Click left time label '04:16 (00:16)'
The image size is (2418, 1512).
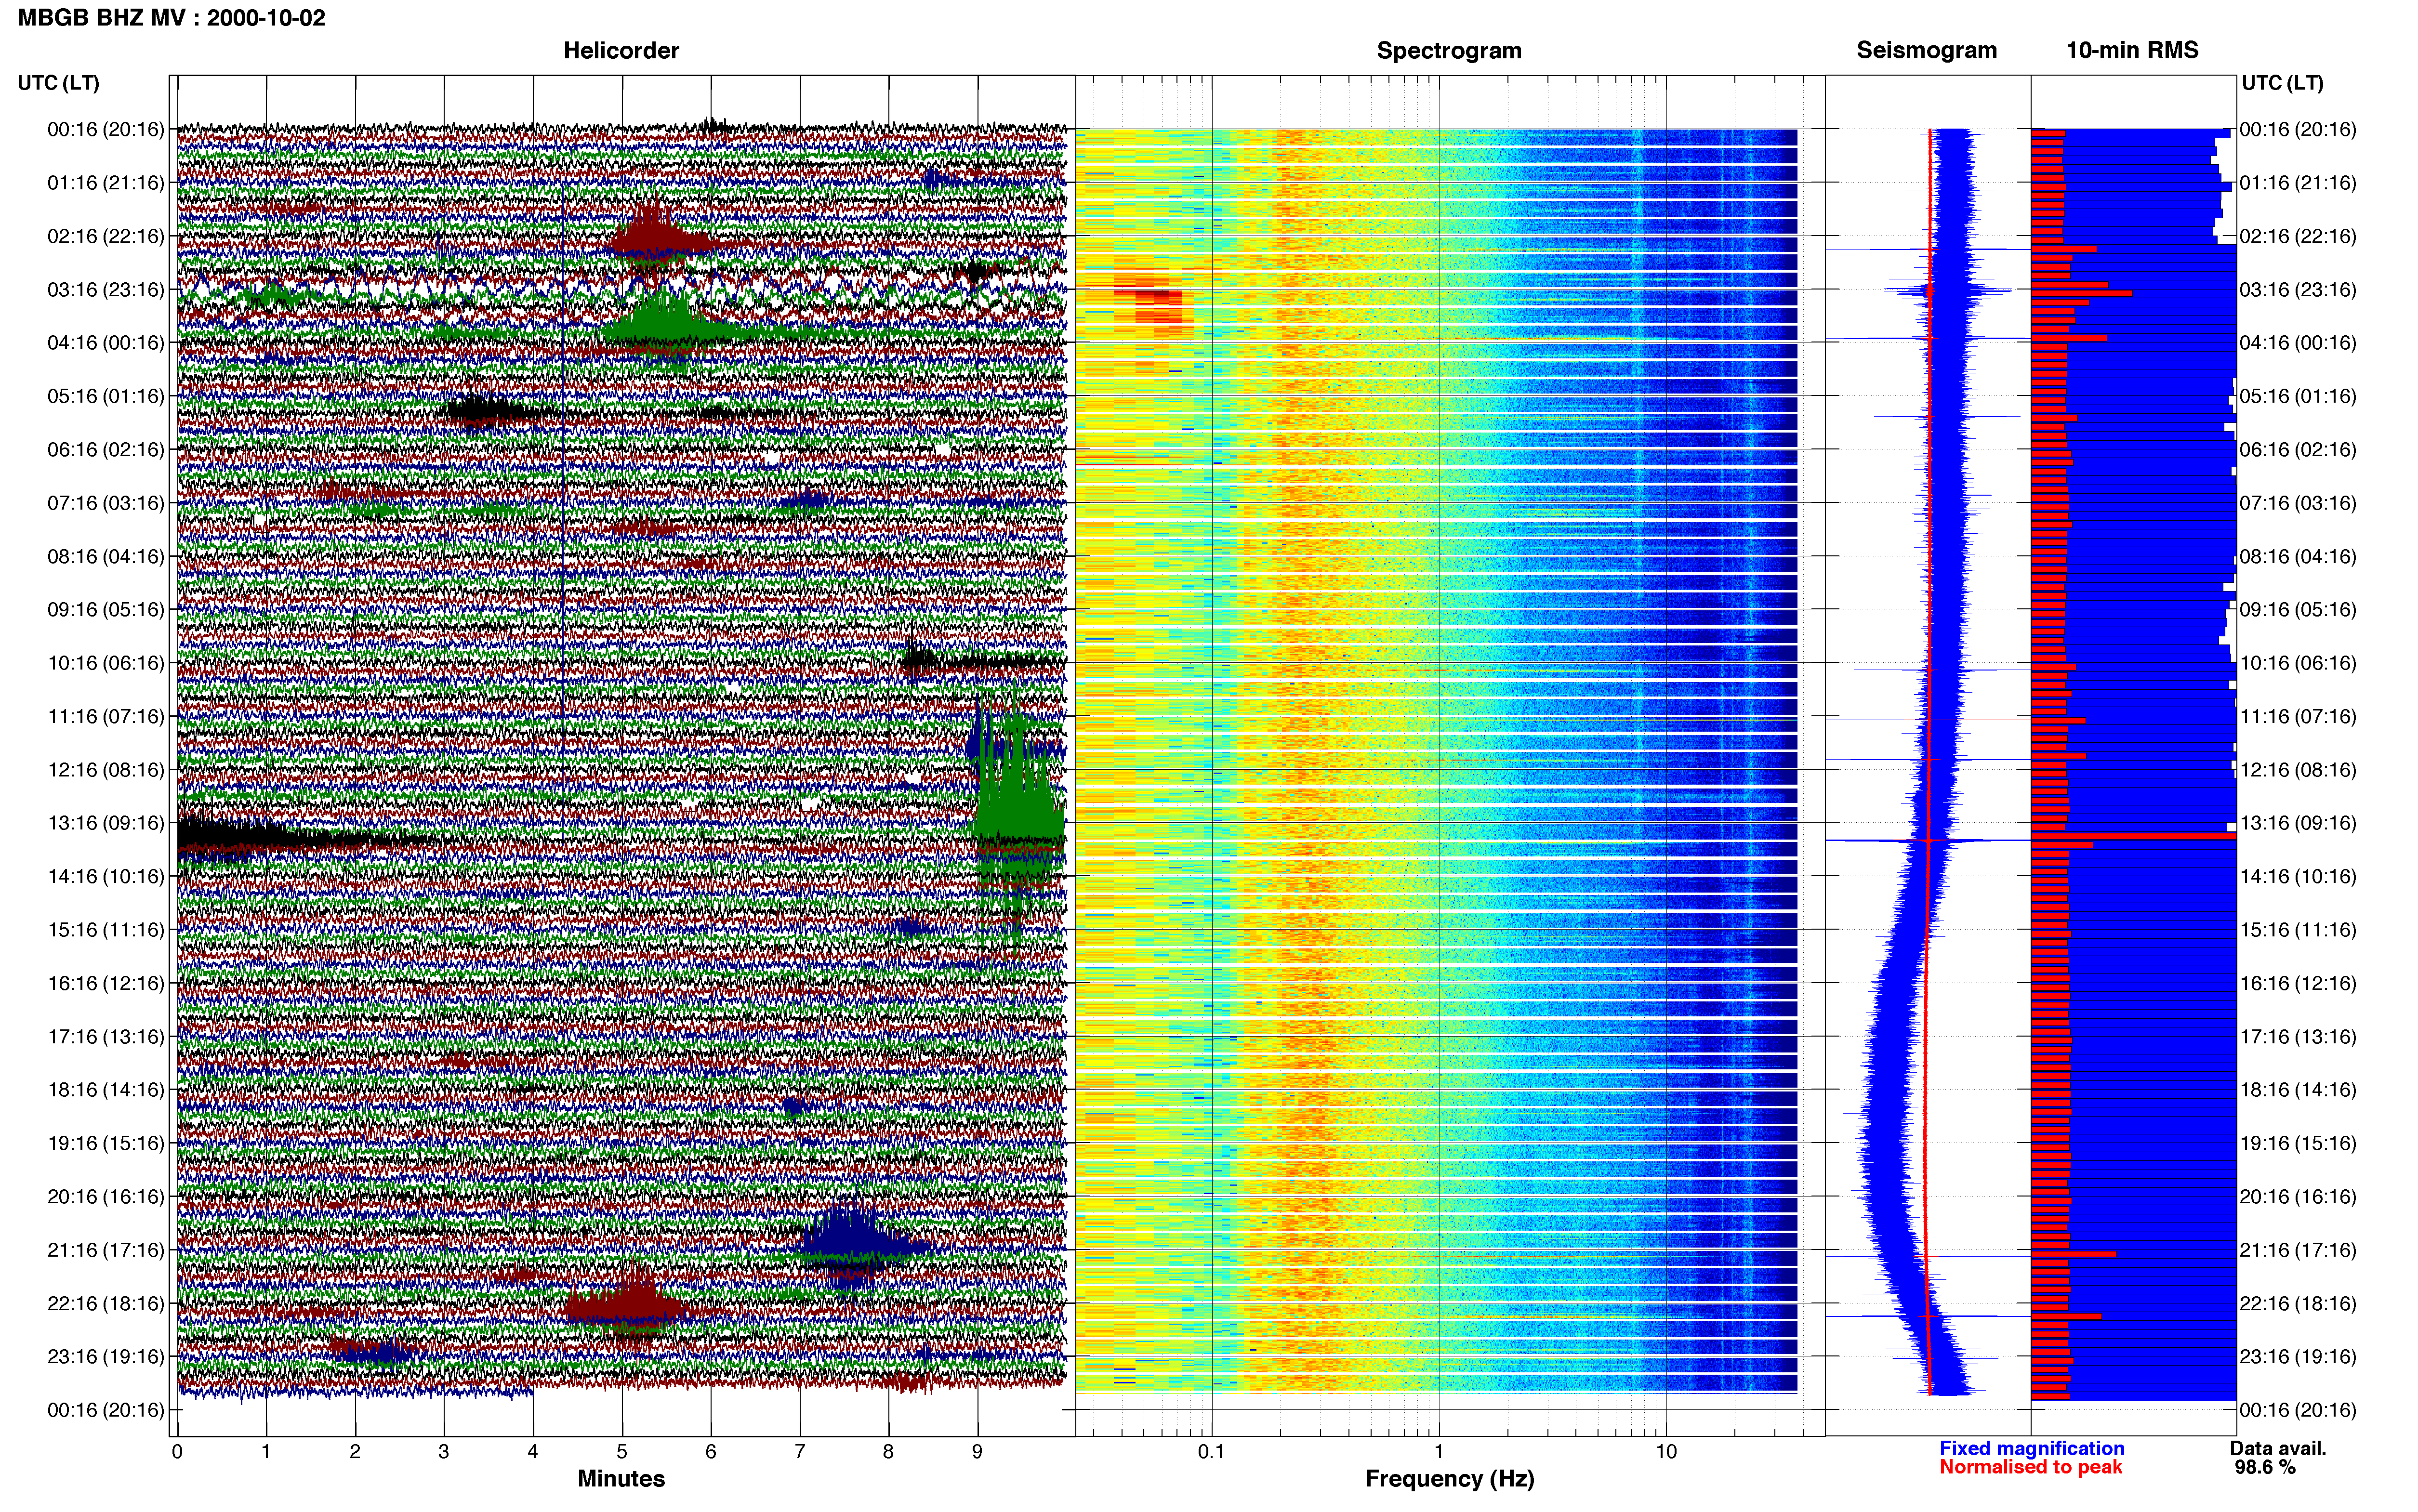point(105,342)
